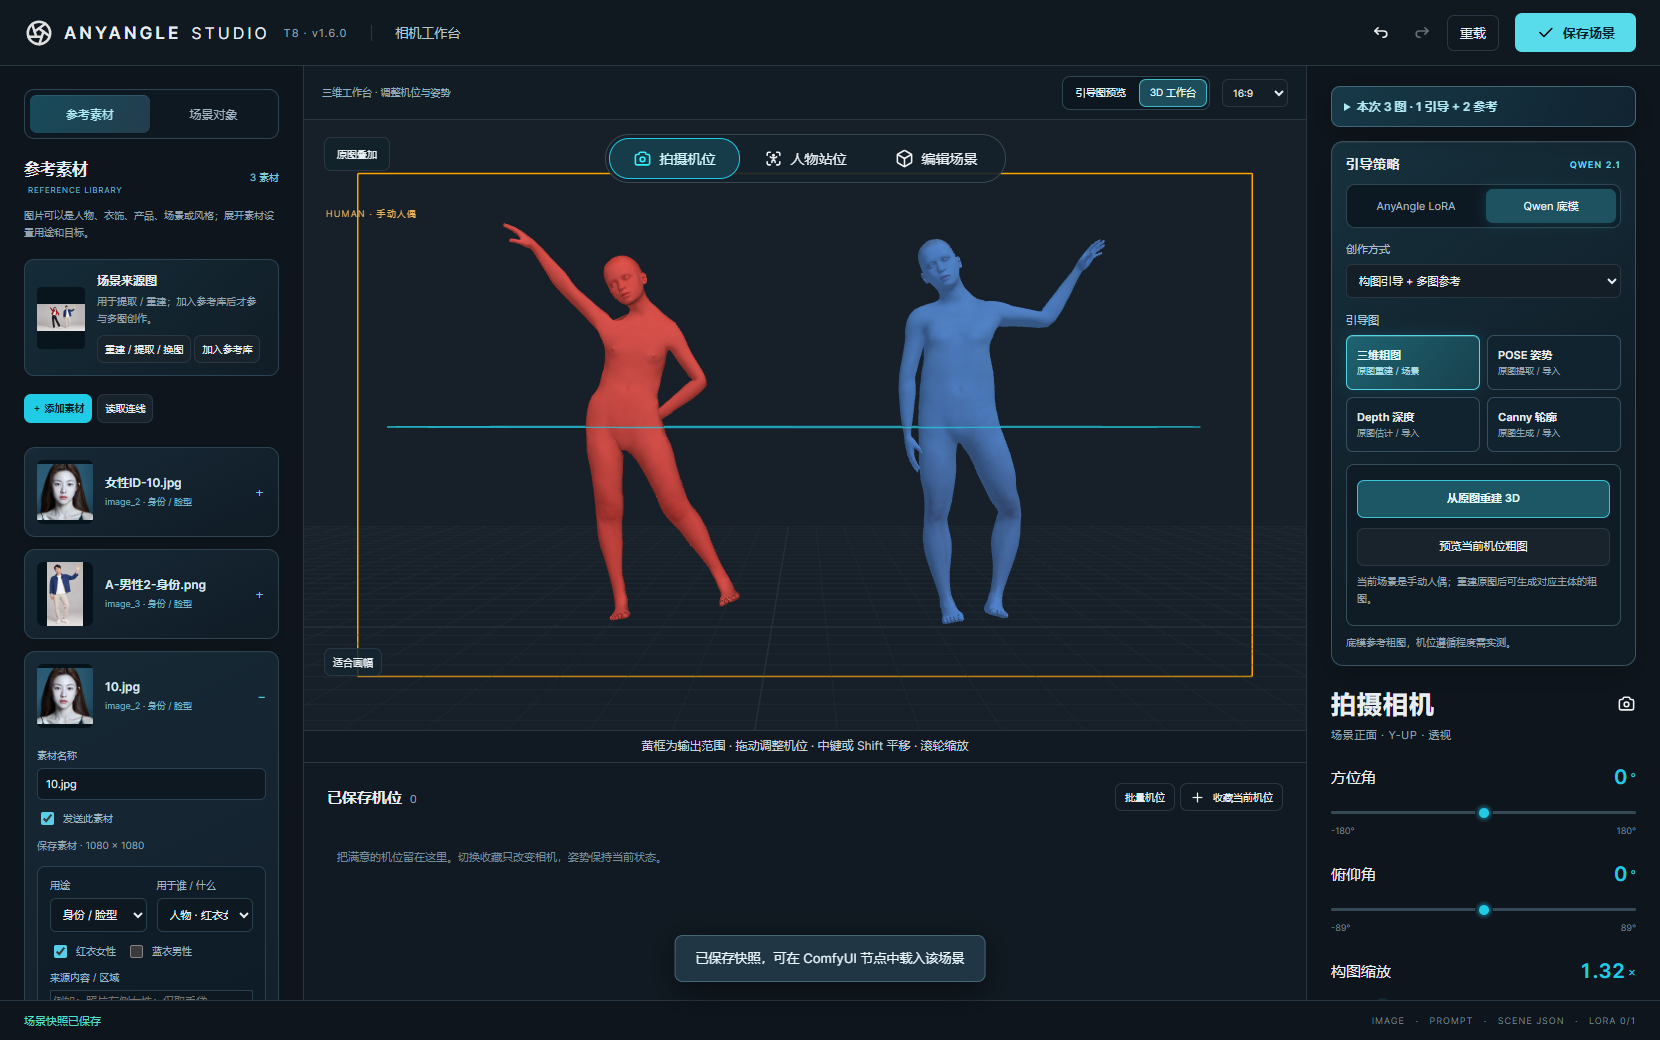Viewport: 1660px width, 1040px height.
Task: Click the 保存场景 button
Action: pyautogui.click(x=1575, y=33)
